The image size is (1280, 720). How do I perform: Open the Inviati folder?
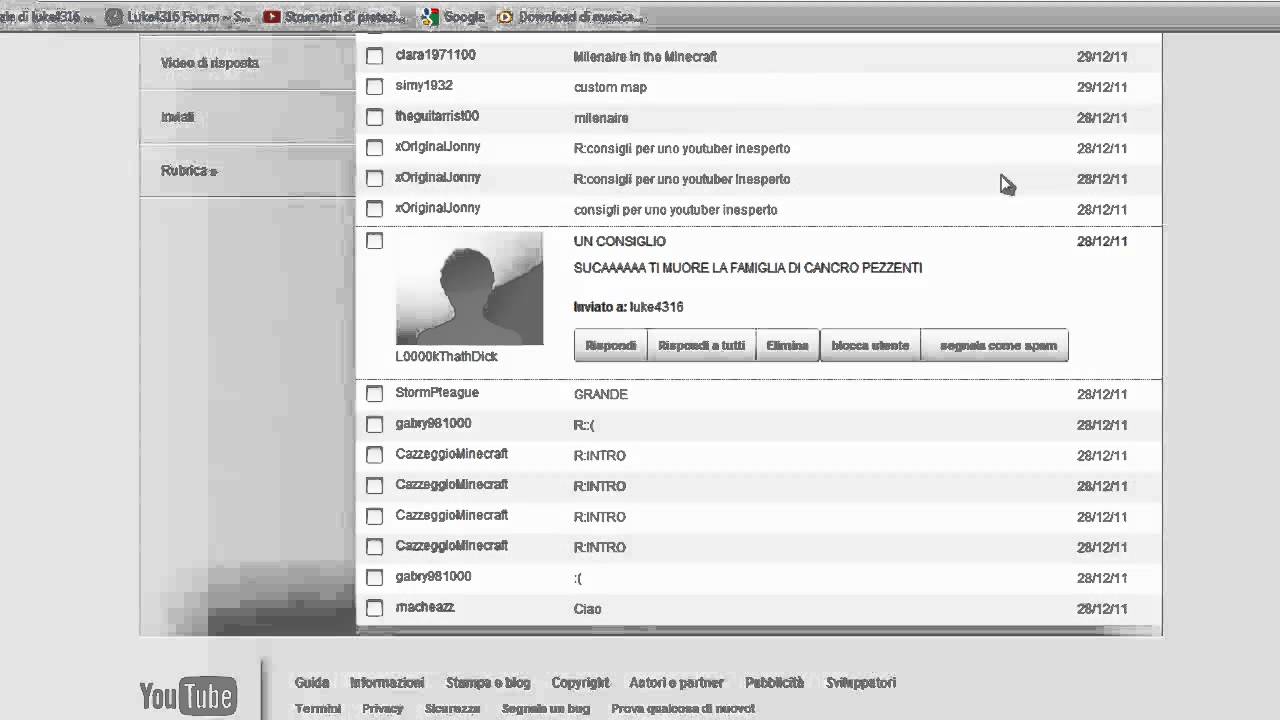[x=178, y=117]
